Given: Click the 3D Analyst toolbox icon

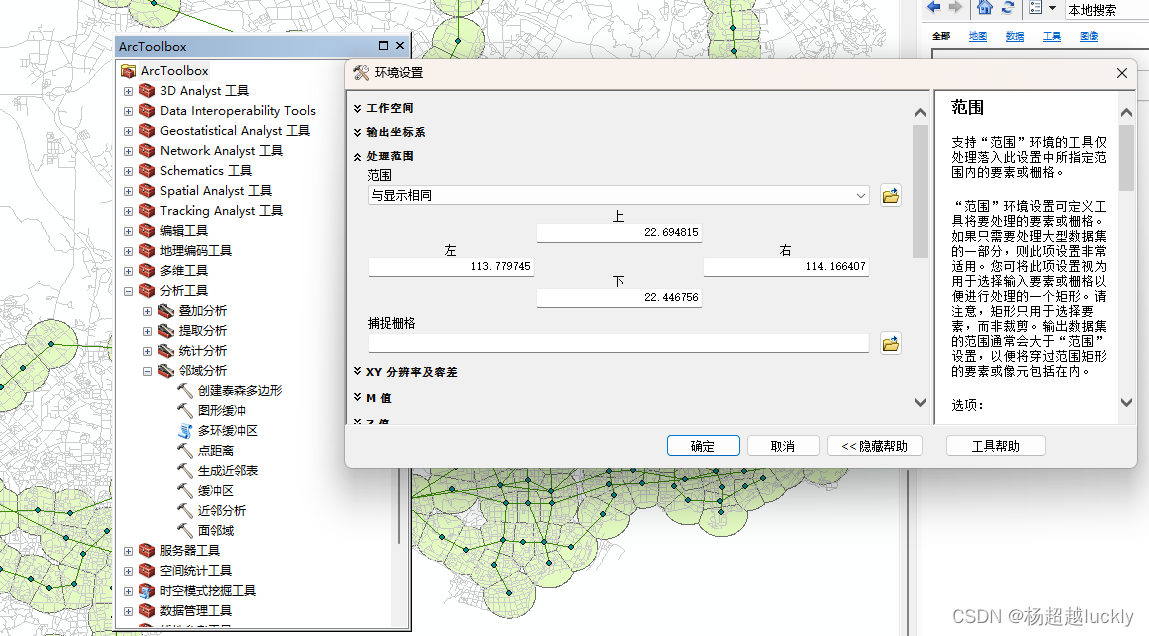Looking at the screenshot, I should [147, 91].
